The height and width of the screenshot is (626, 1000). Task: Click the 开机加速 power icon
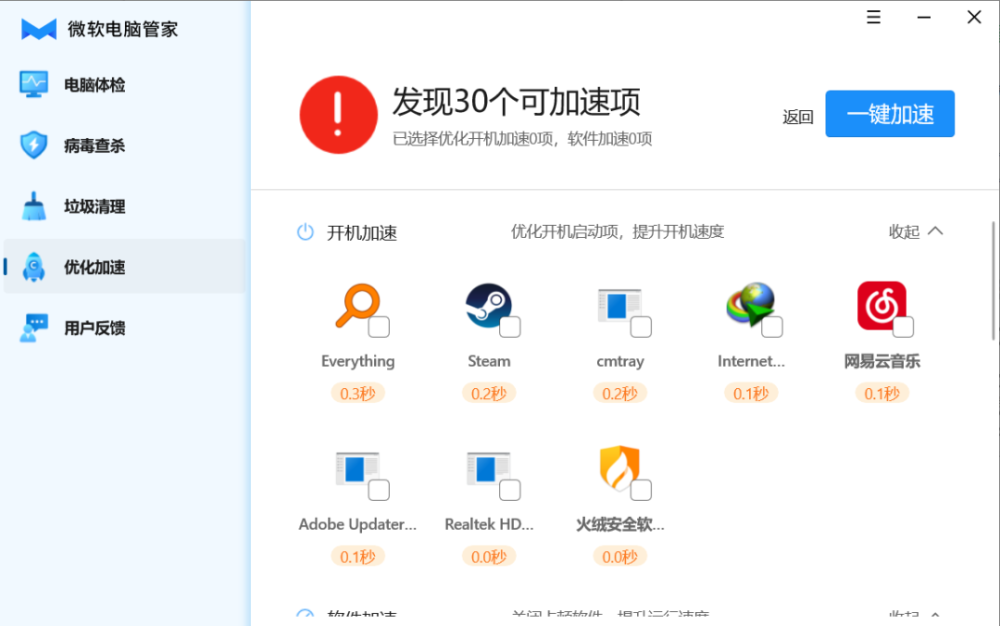[x=305, y=232]
